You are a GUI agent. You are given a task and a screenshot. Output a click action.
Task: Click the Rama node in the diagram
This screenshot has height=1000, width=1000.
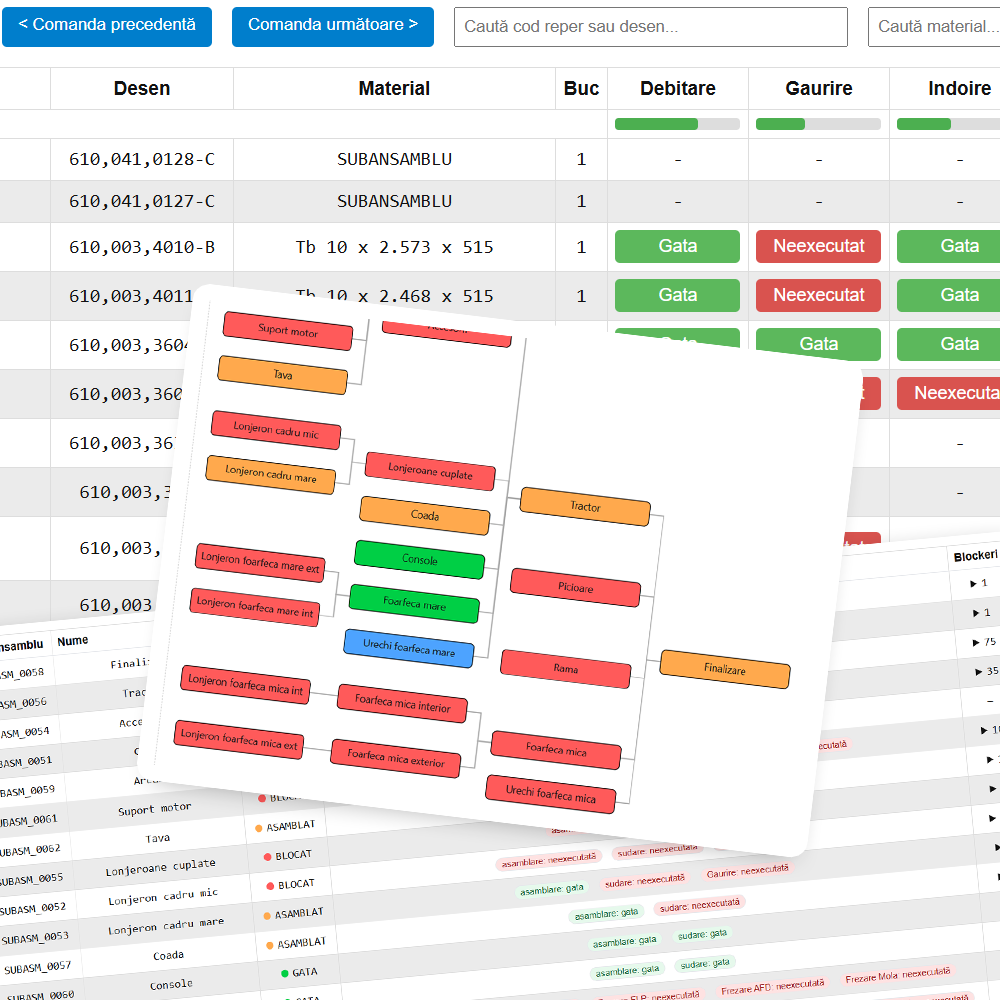coord(565,667)
